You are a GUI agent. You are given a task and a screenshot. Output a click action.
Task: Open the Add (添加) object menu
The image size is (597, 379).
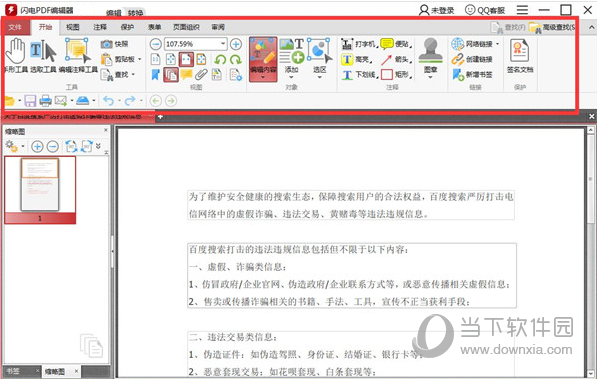click(x=292, y=59)
